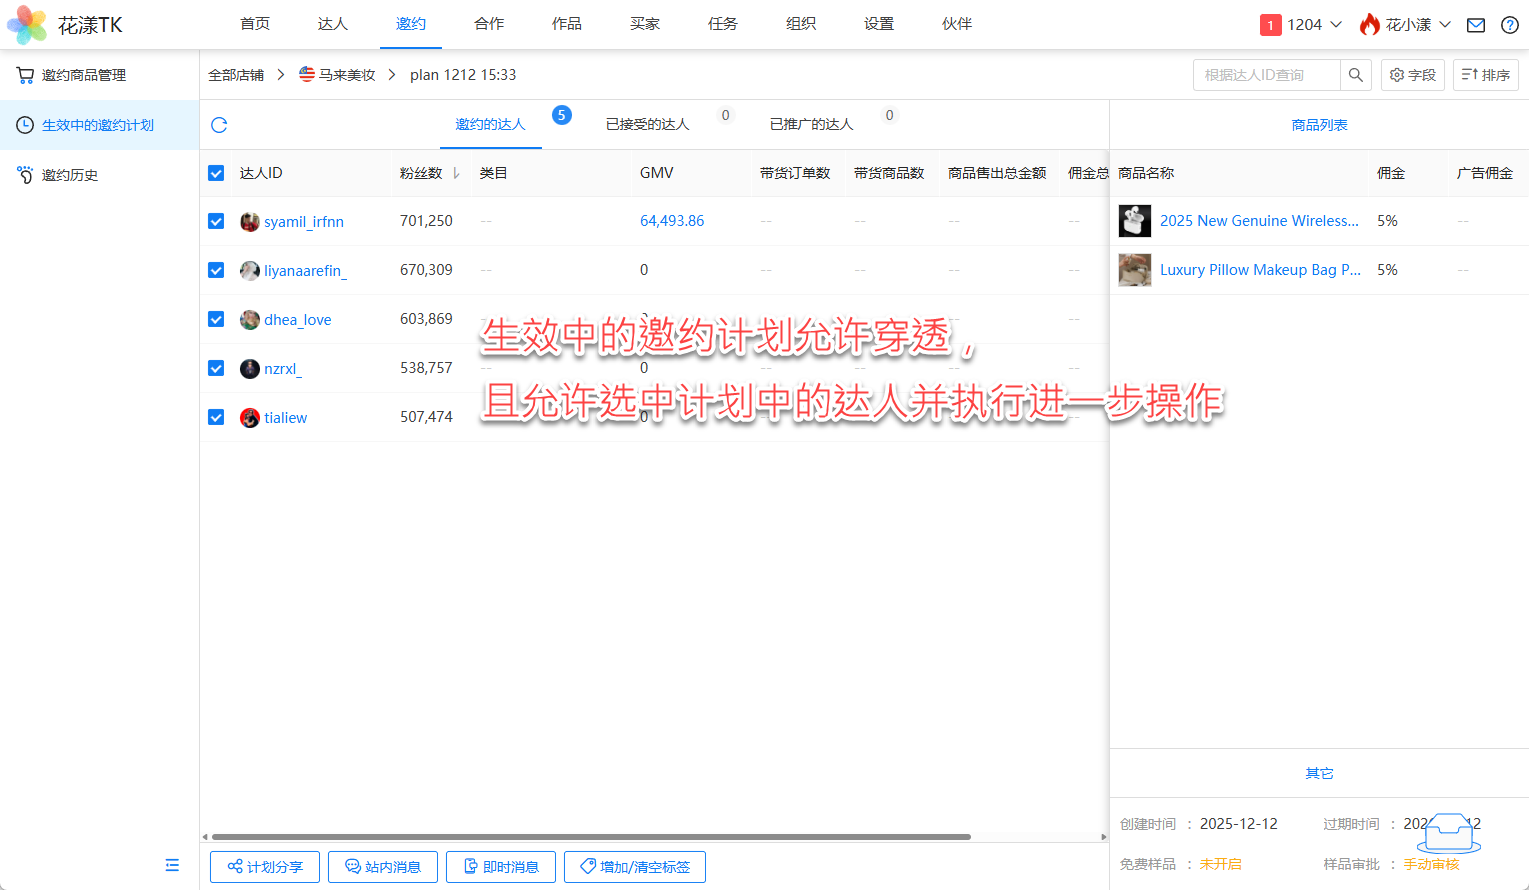Viewport: 1529px width, 890px height.
Task: Click the search magnifier icon
Action: (1355, 75)
